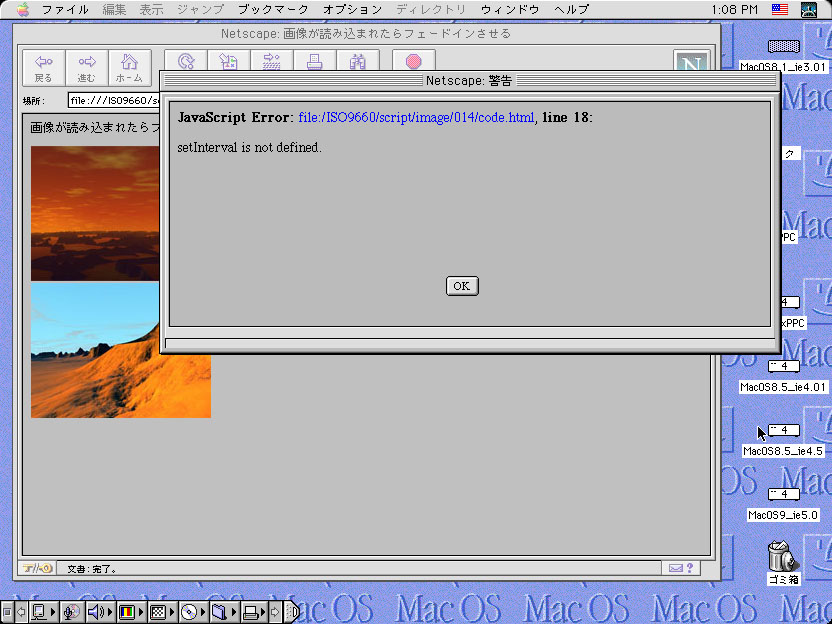Click the sunset landscape image
832x624 pixels.
point(95,213)
